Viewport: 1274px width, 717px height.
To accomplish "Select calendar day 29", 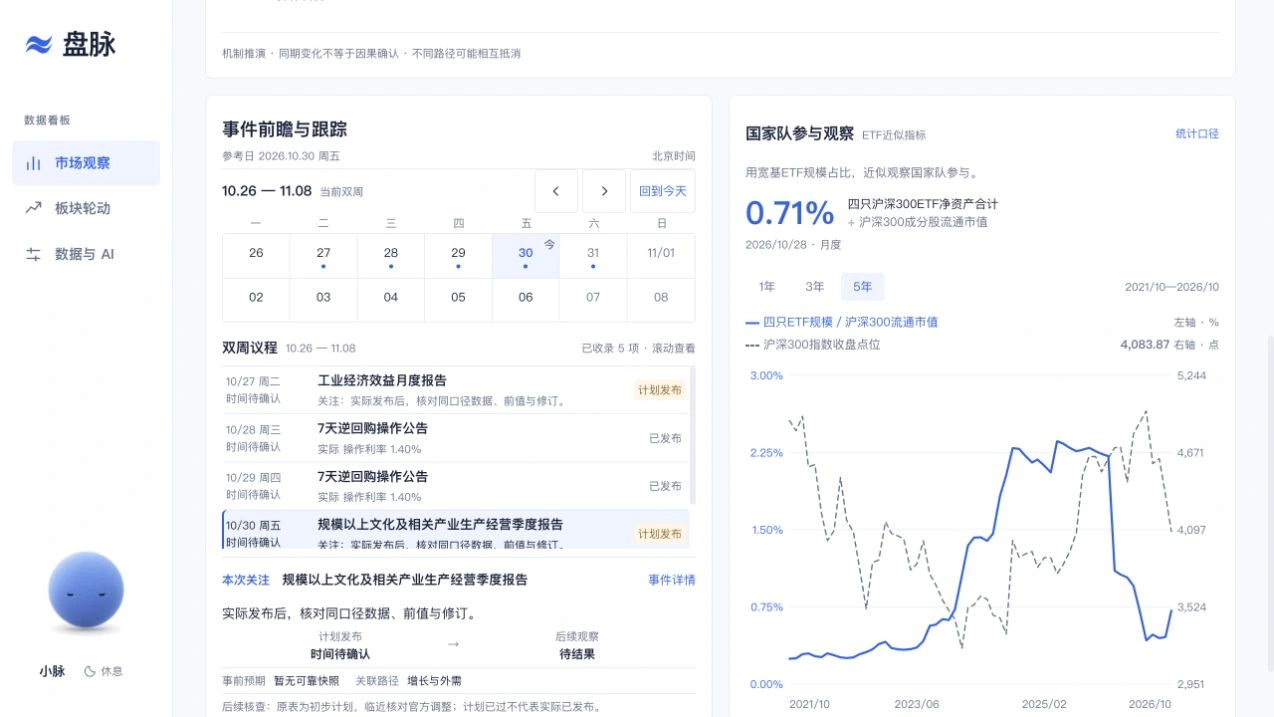I will (458, 256).
